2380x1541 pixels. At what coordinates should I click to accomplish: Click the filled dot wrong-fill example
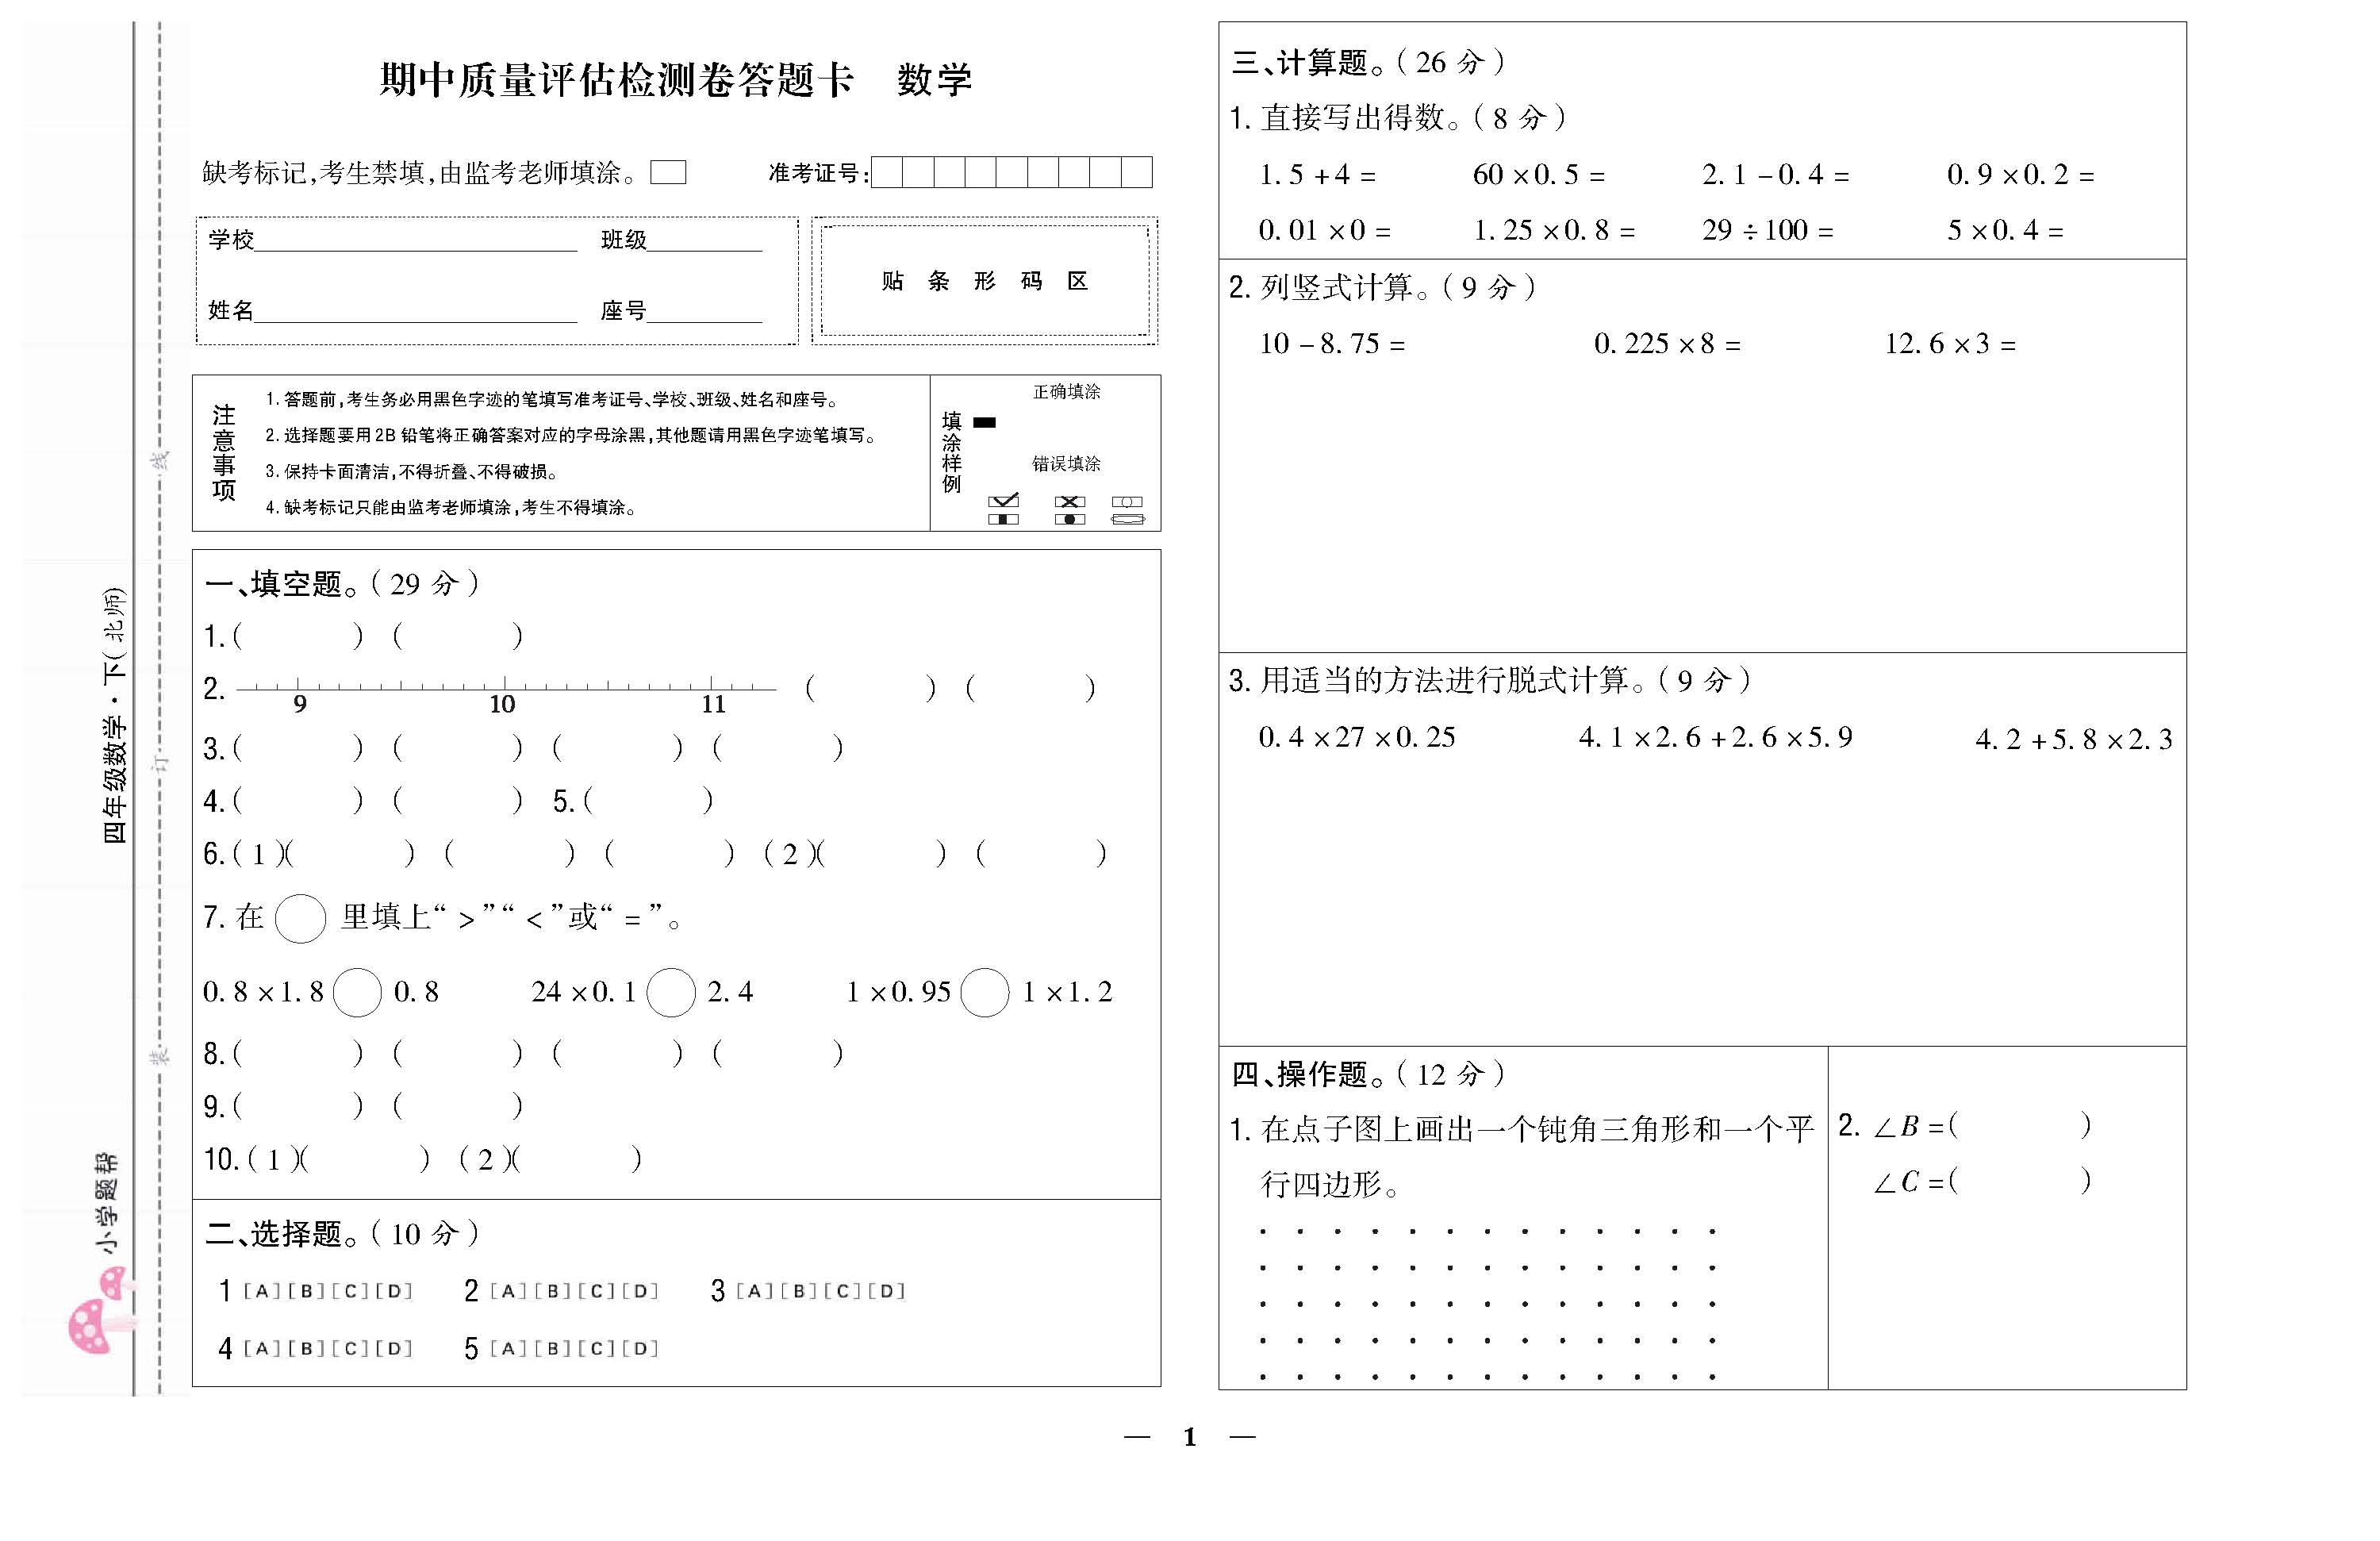click(x=1070, y=520)
